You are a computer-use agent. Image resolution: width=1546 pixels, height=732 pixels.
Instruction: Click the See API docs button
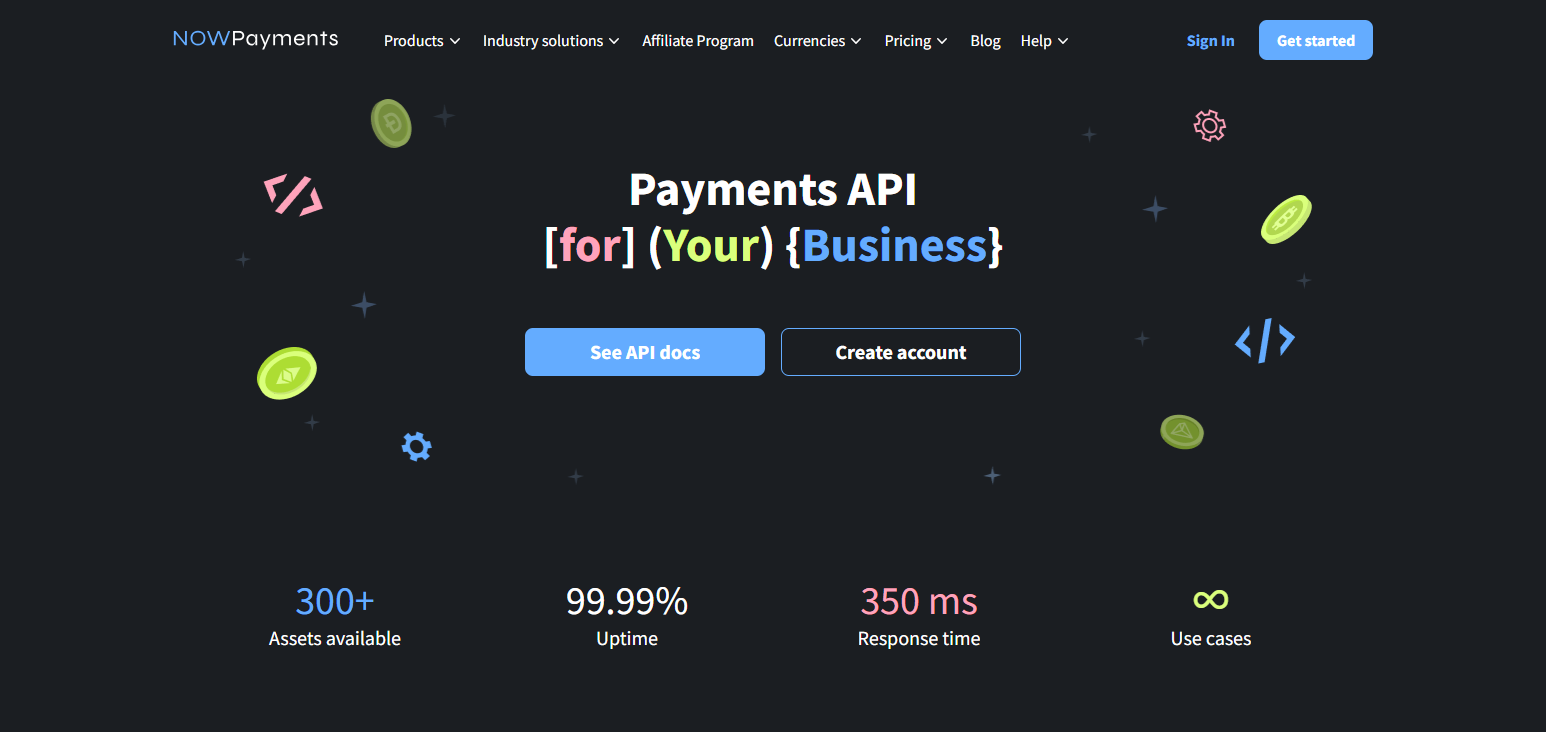pyautogui.click(x=645, y=352)
